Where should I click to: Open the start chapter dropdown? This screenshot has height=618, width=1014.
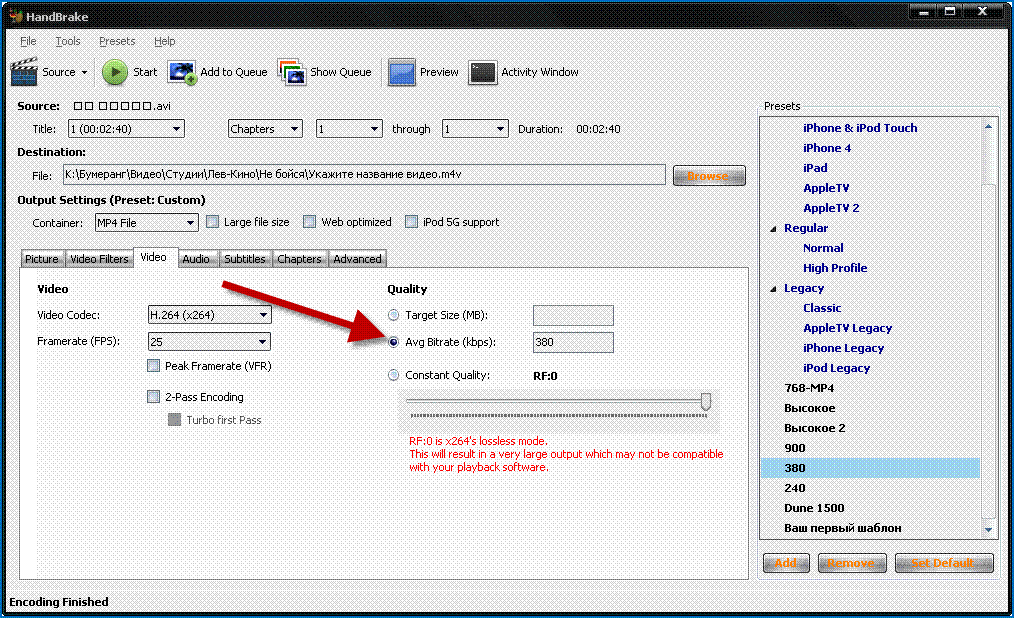pos(349,129)
